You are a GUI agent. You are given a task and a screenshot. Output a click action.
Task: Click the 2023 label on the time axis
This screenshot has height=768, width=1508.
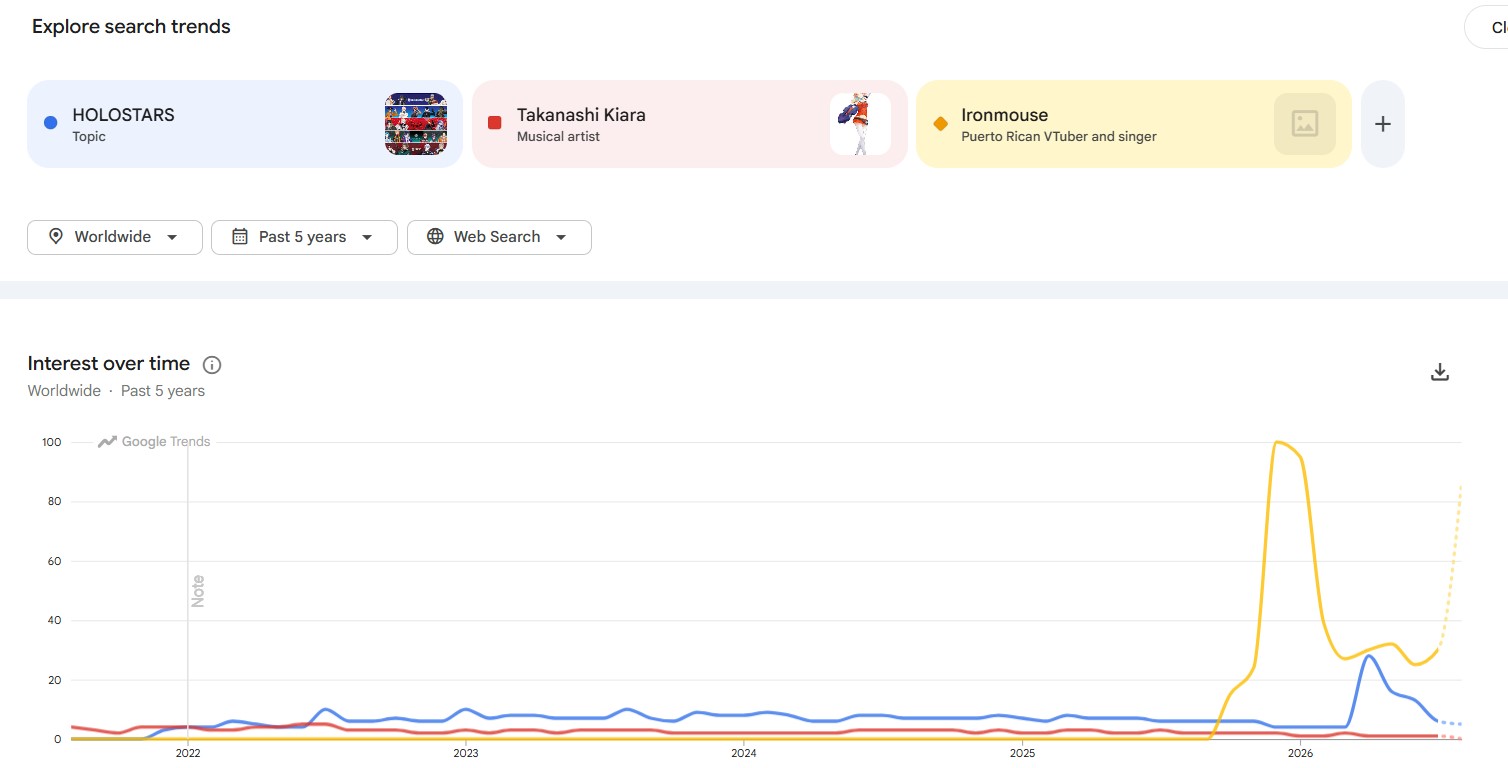pyautogui.click(x=466, y=752)
